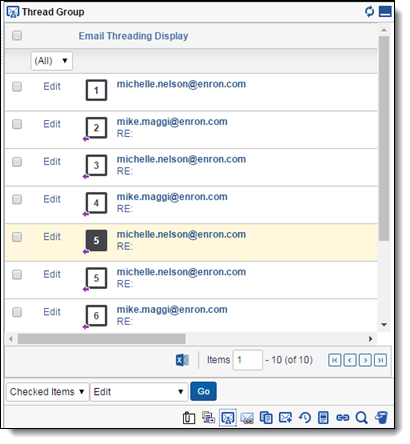Sort by Email Threading Display column header
This screenshot has width=410, height=444.
(x=133, y=36)
